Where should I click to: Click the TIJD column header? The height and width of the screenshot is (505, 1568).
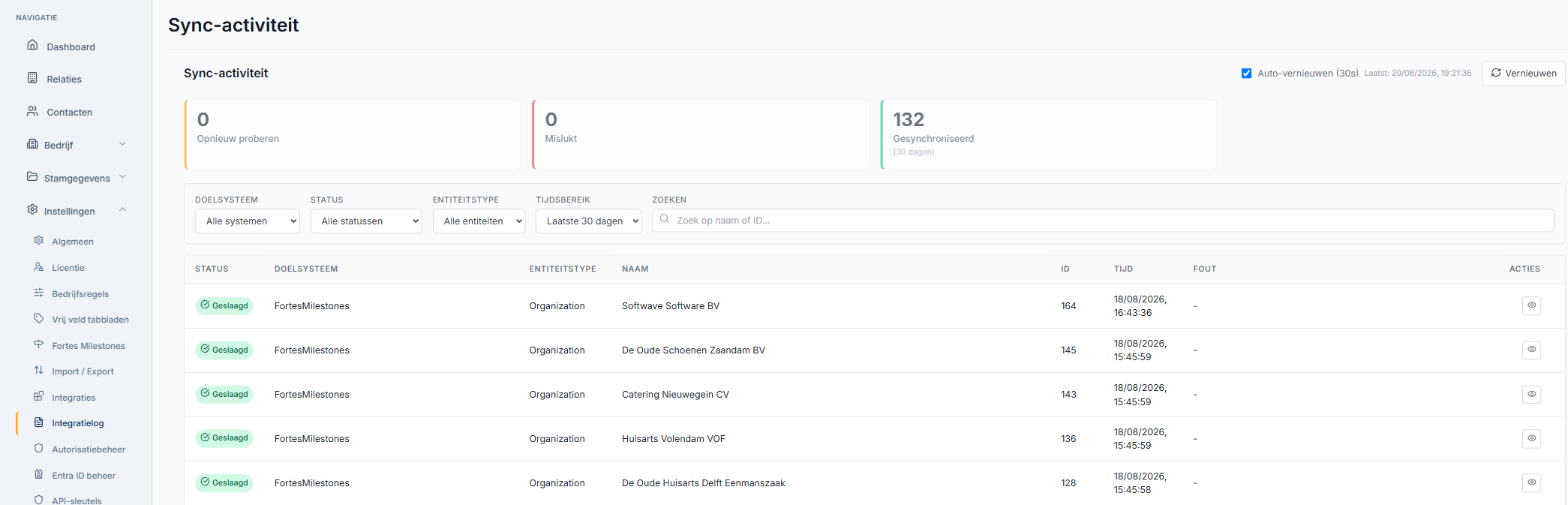pyautogui.click(x=1123, y=269)
